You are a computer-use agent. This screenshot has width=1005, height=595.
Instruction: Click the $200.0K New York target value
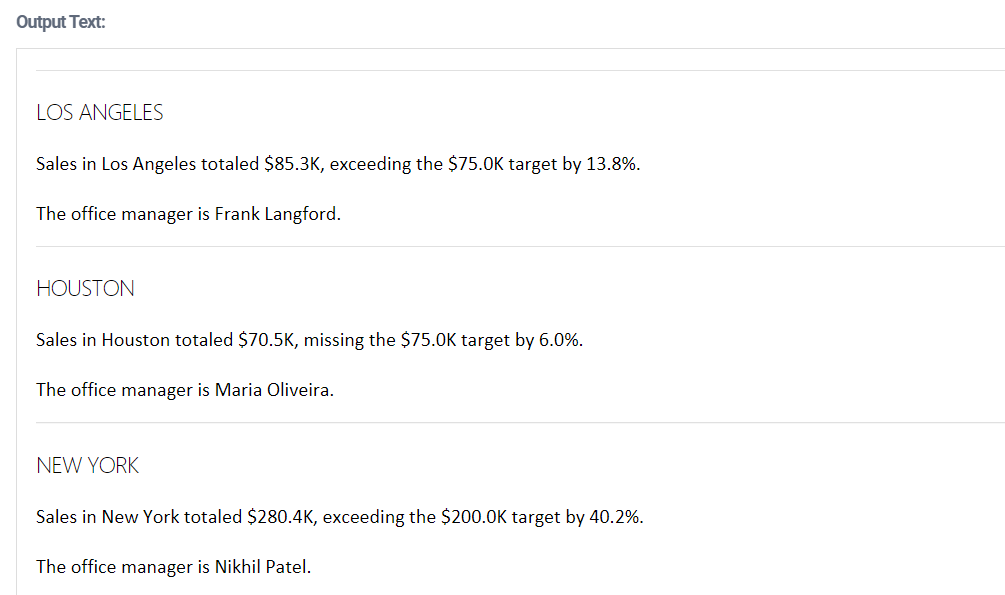tap(473, 517)
